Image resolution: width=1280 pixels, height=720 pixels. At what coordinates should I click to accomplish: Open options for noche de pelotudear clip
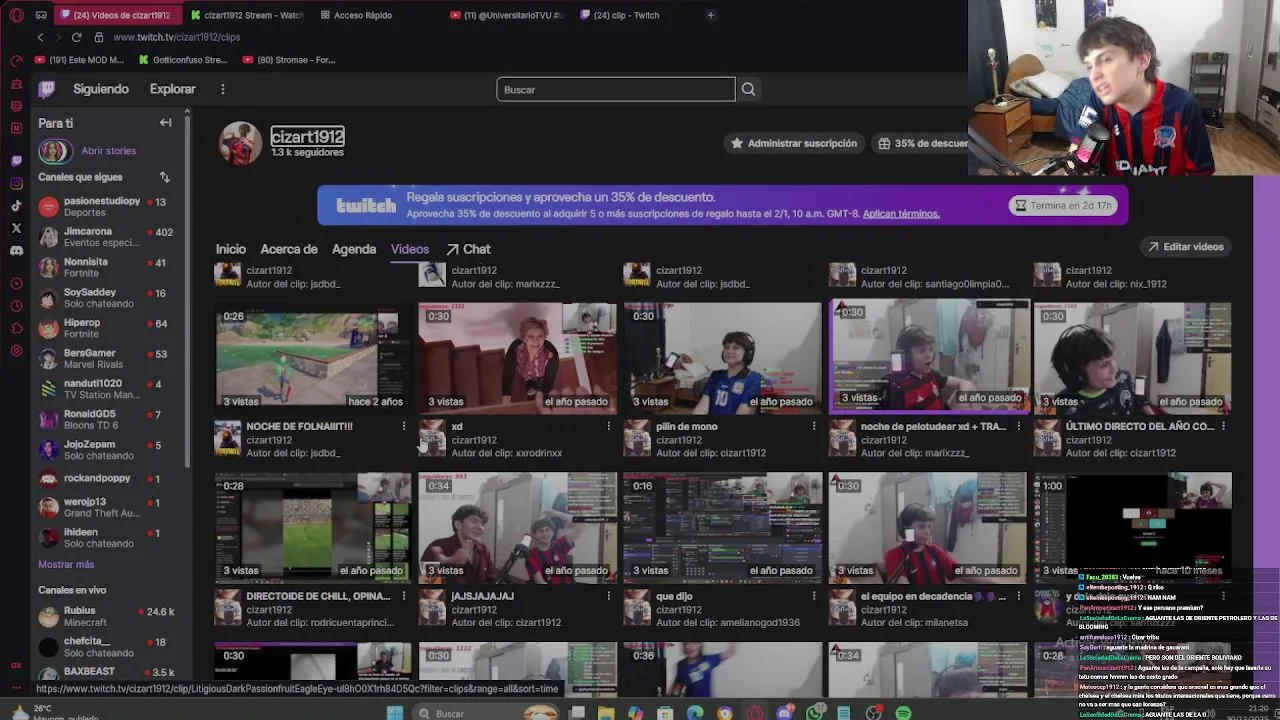point(1018,426)
